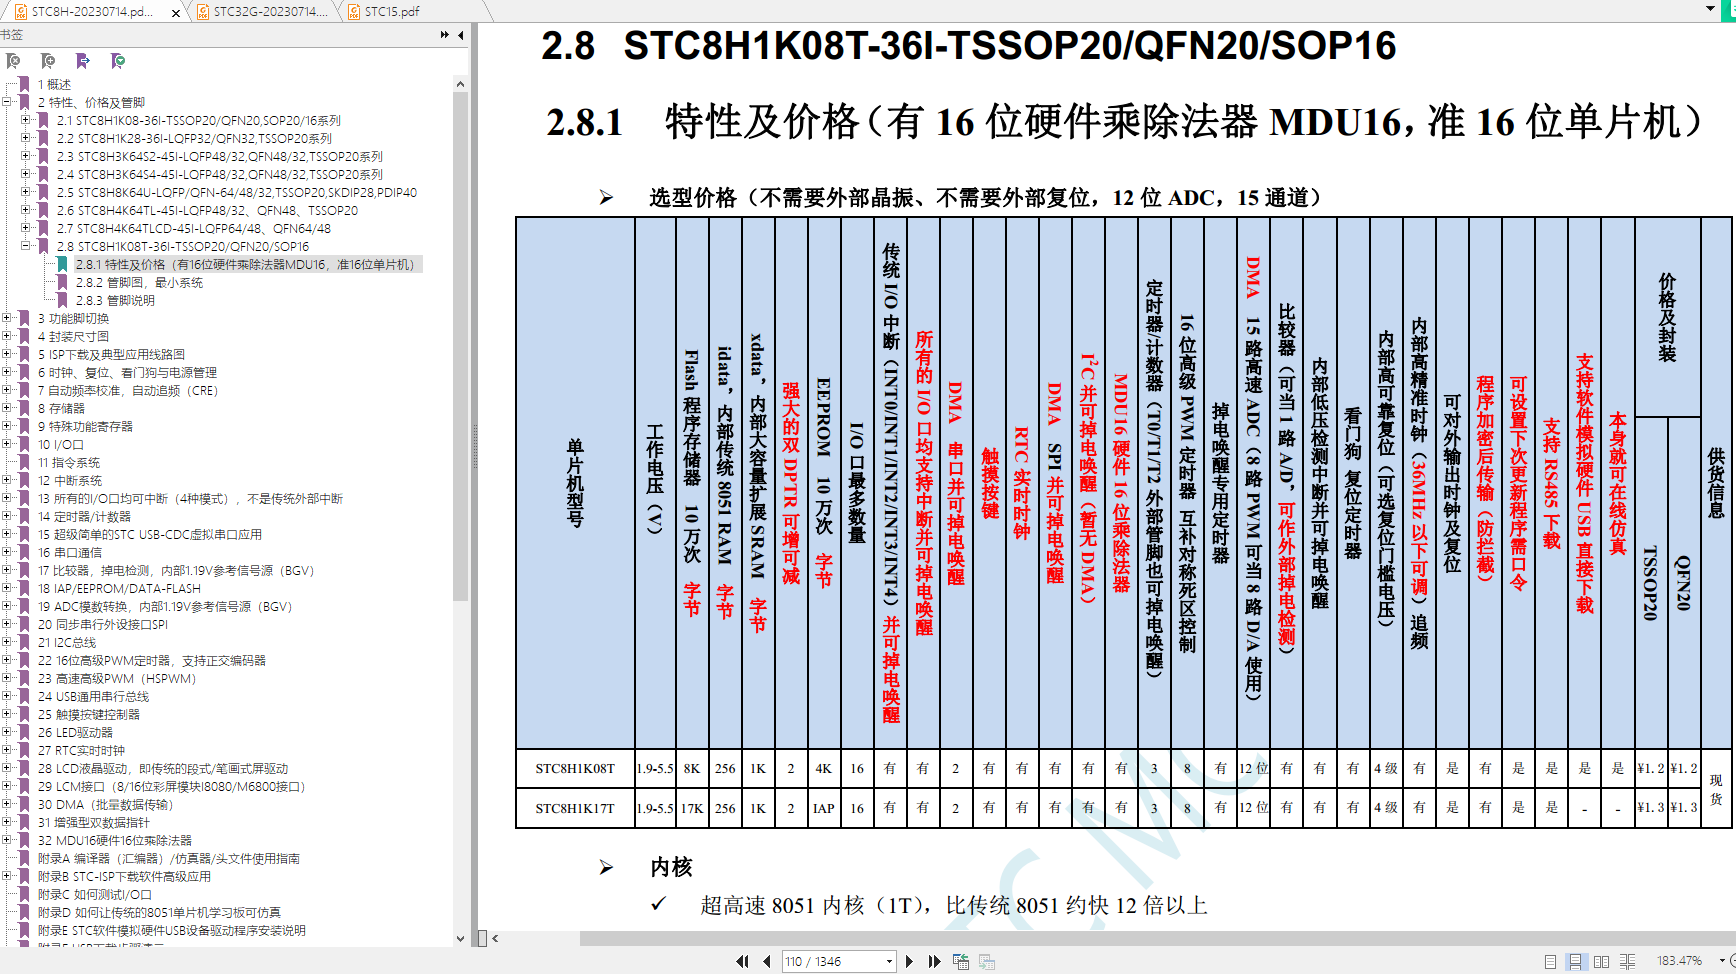
Task: Open bookmark 5 ISP下载及典型应用线路图
Action: 111,355
